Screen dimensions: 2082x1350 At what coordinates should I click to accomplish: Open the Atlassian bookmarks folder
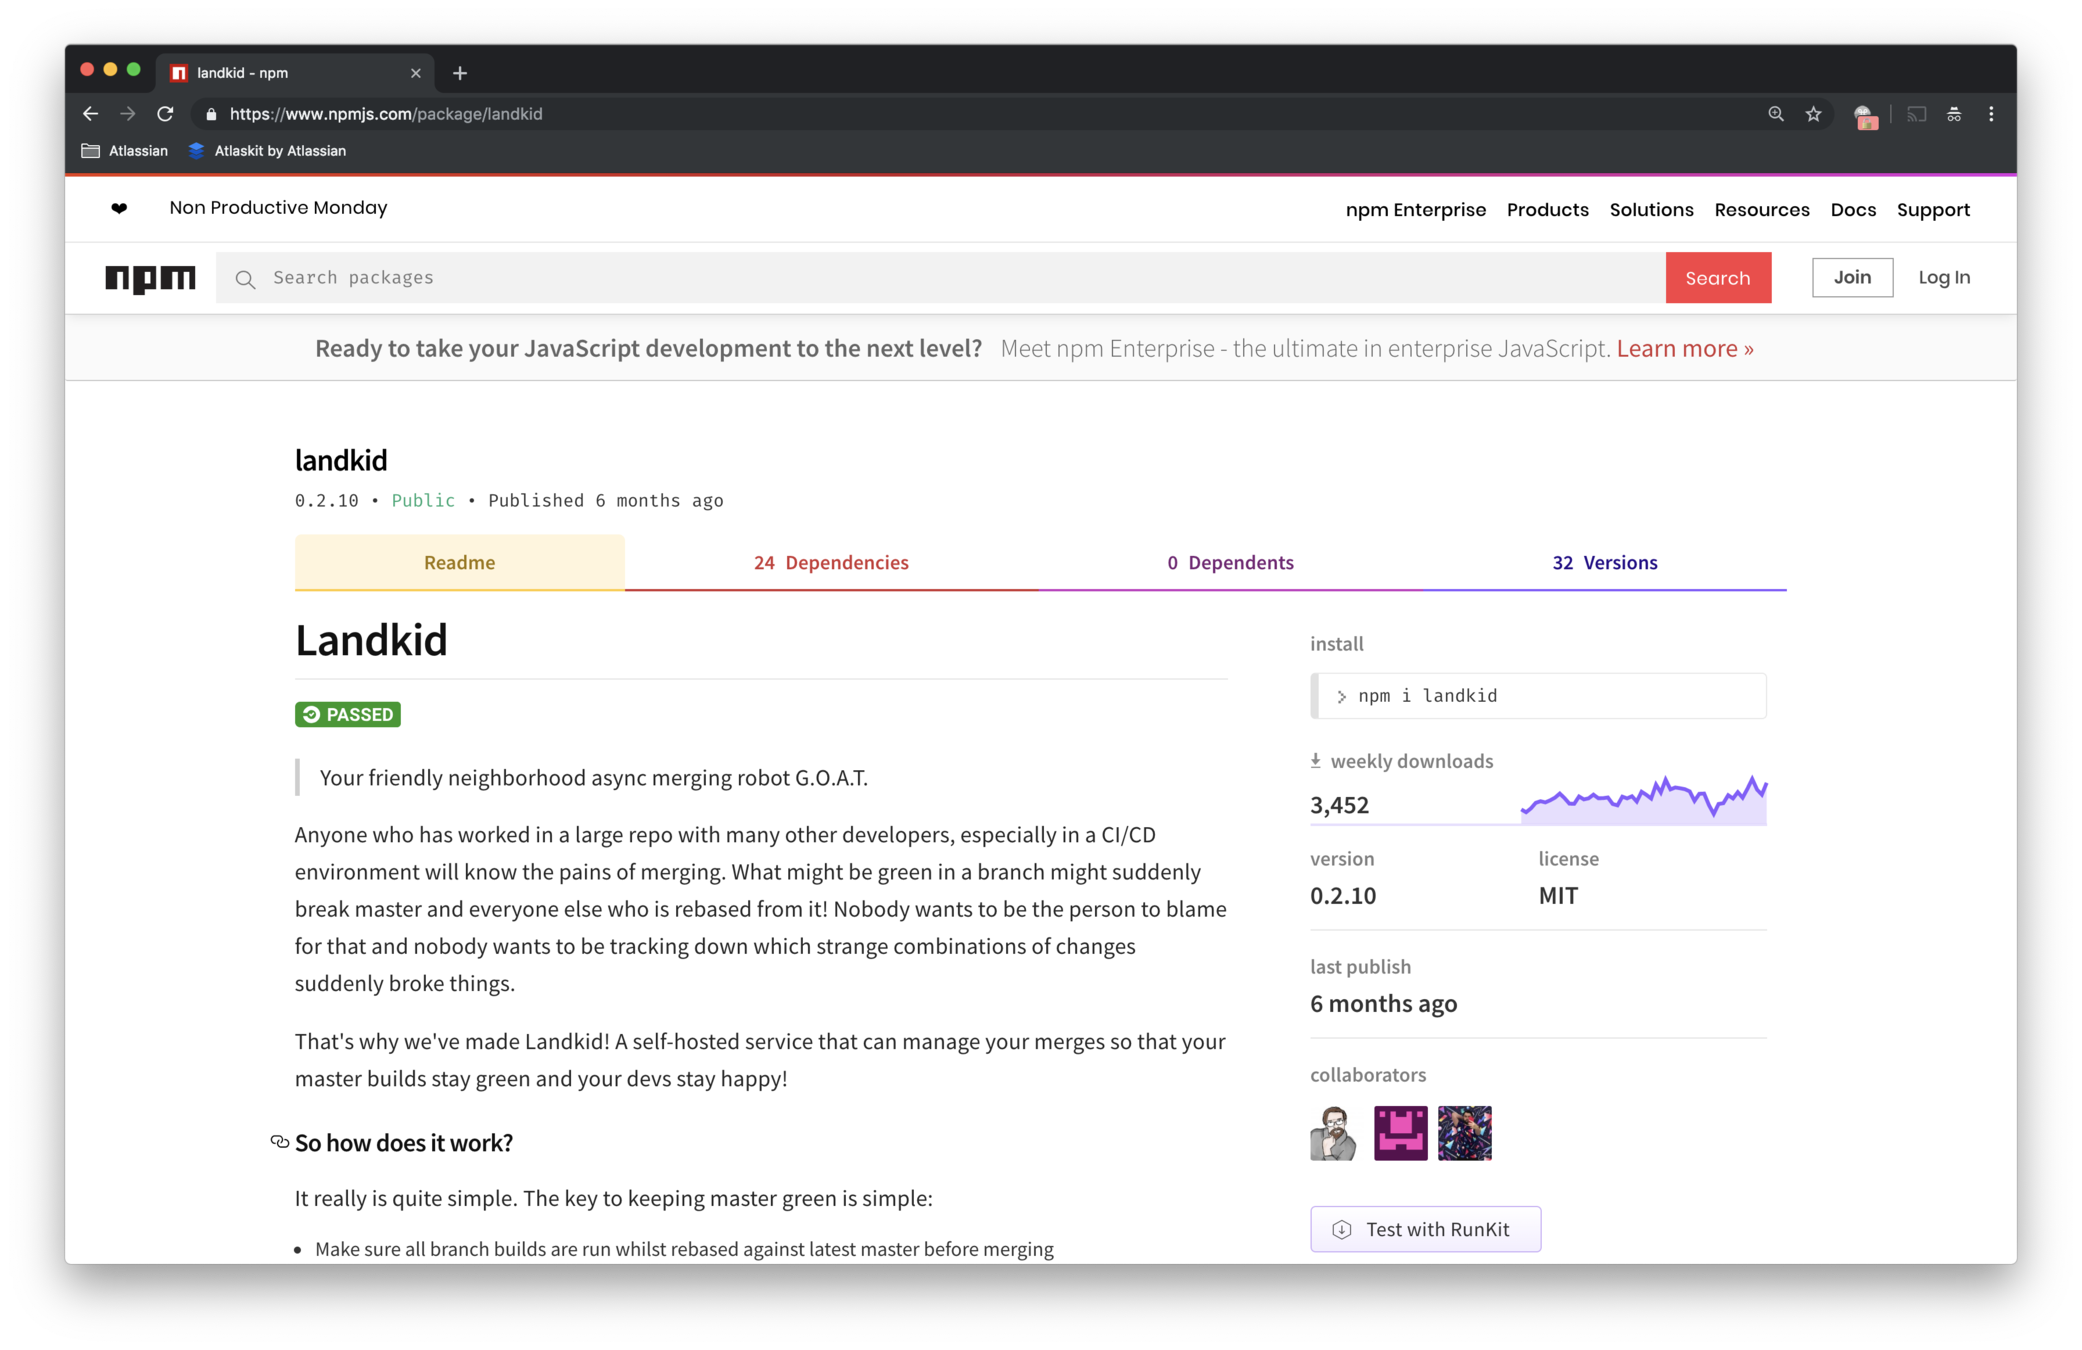125,151
